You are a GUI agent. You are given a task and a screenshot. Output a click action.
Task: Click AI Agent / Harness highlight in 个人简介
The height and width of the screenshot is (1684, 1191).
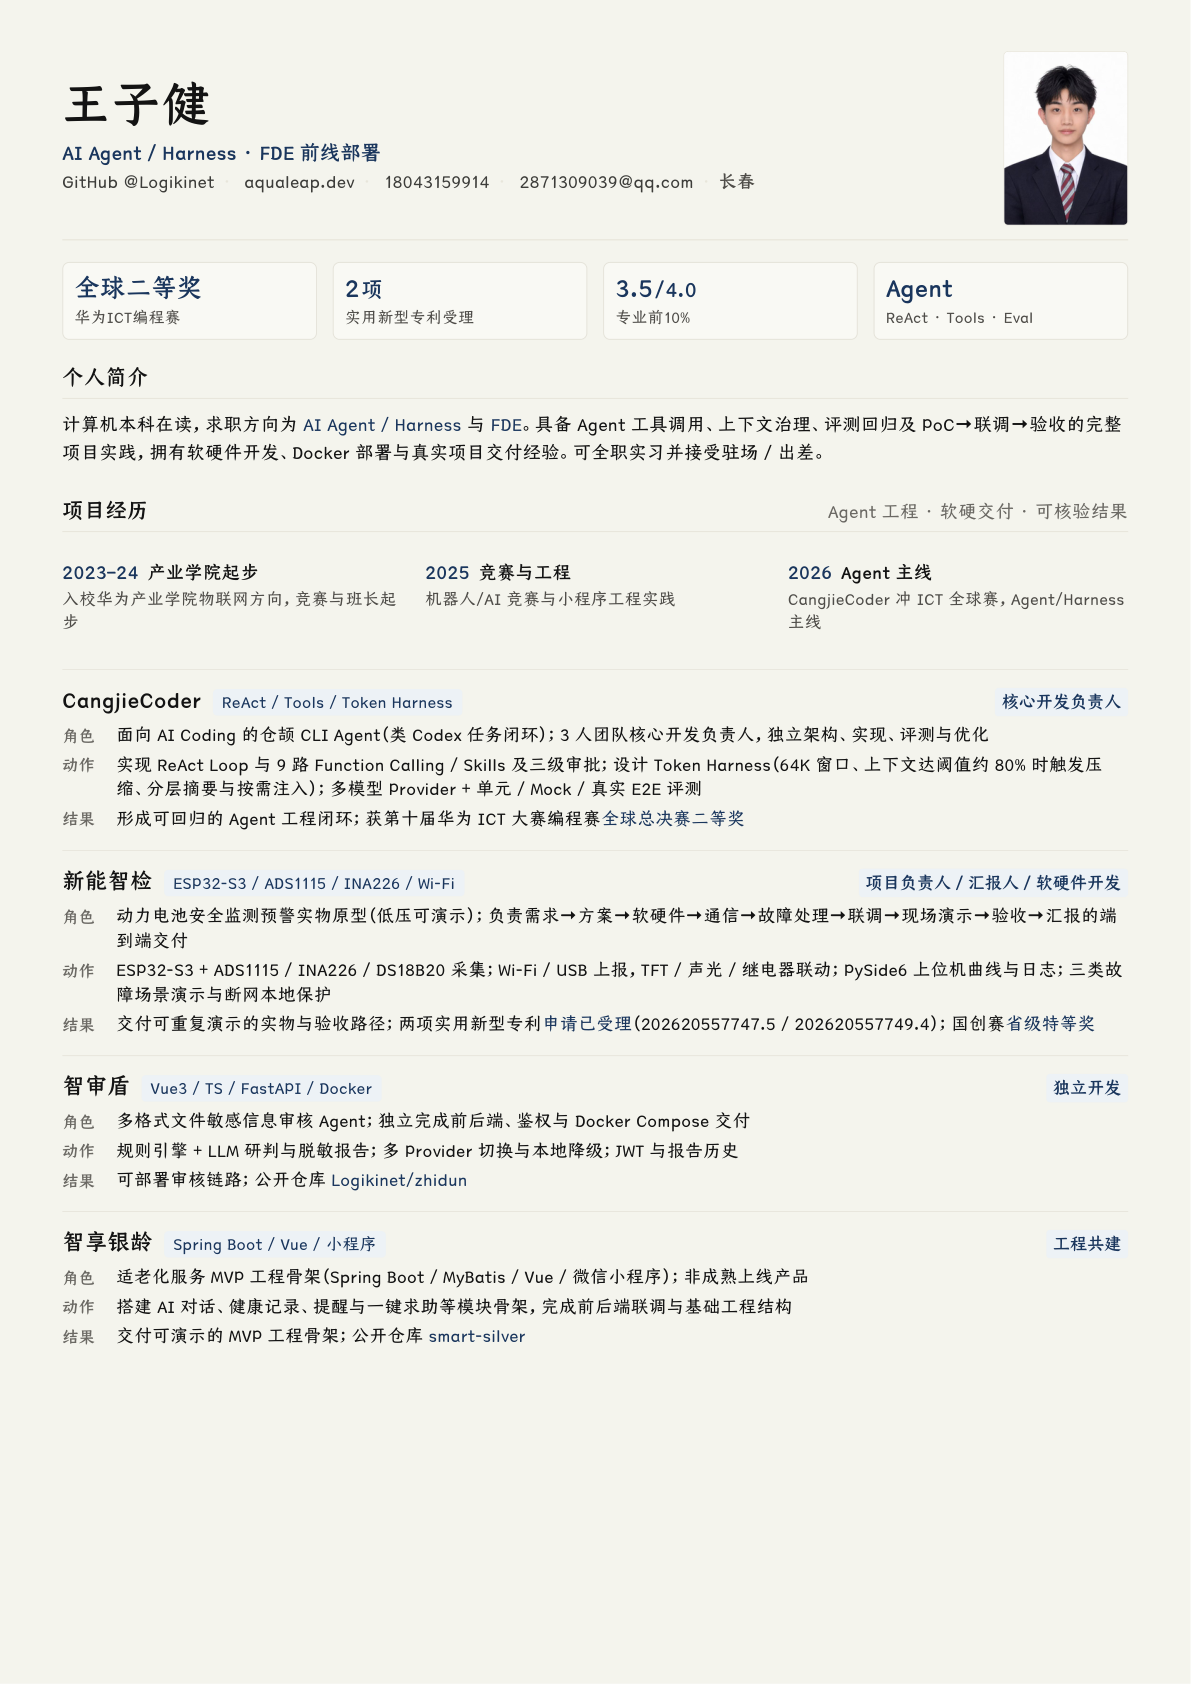(382, 425)
